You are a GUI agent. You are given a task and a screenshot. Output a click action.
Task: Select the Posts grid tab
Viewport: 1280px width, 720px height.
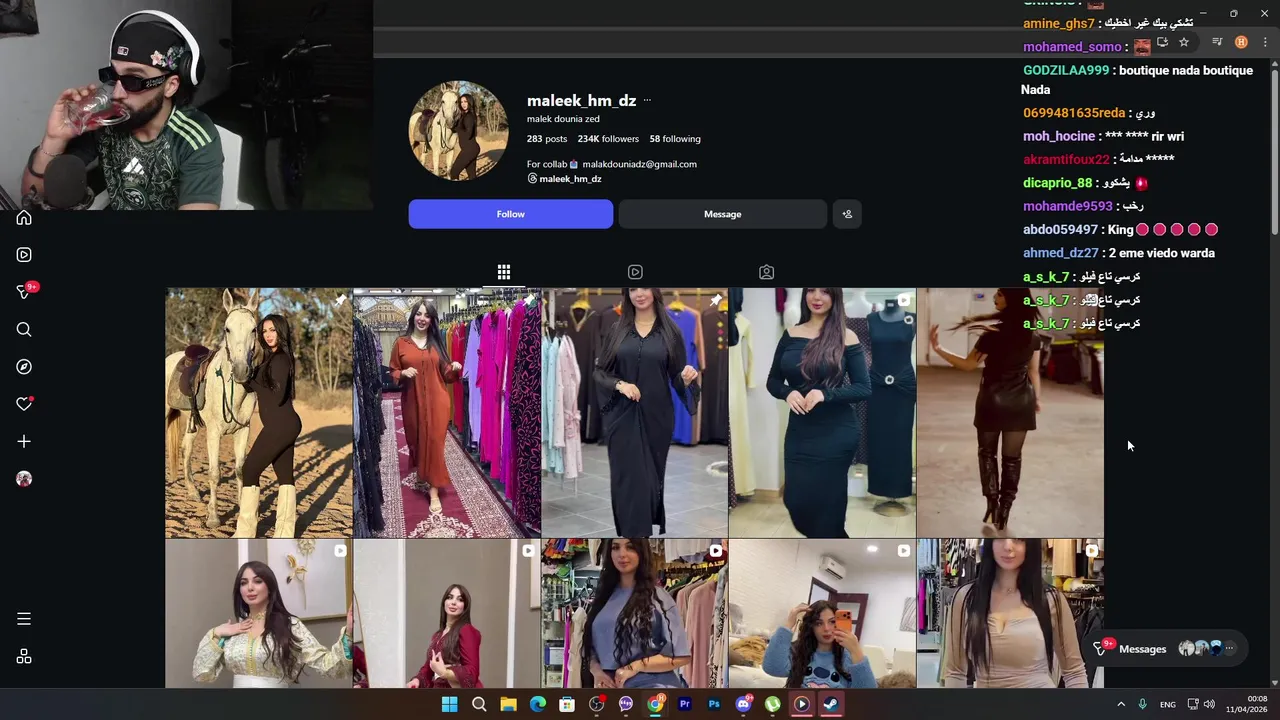pos(504,272)
